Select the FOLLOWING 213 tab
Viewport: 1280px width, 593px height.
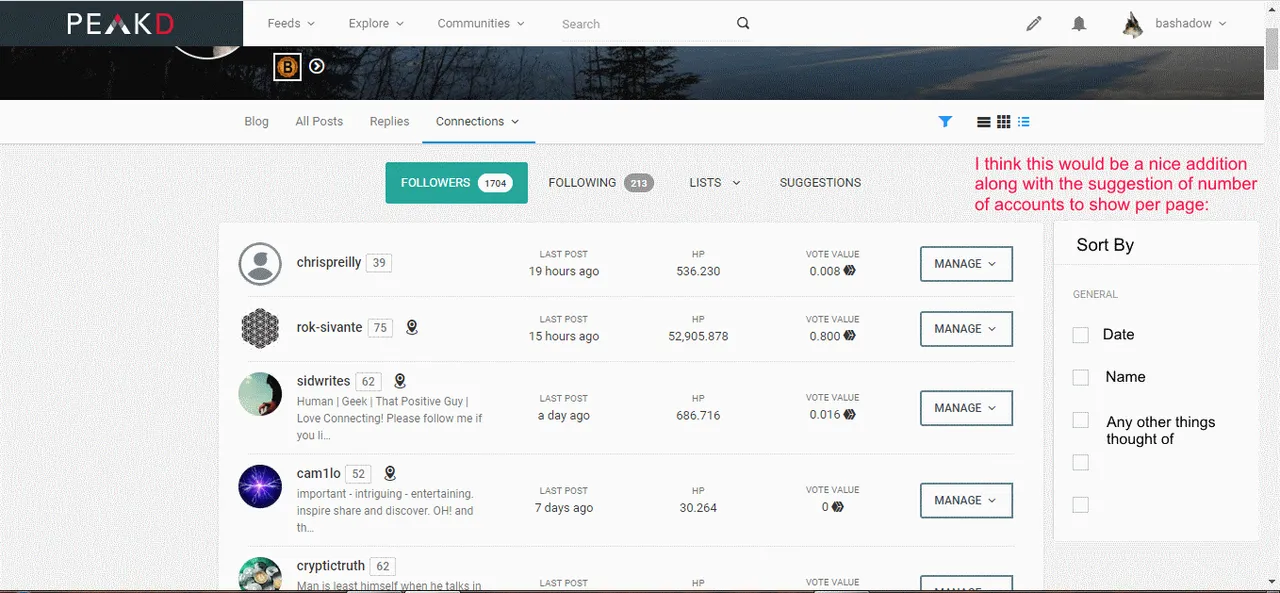pyautogui.click(x=601, y=183)
